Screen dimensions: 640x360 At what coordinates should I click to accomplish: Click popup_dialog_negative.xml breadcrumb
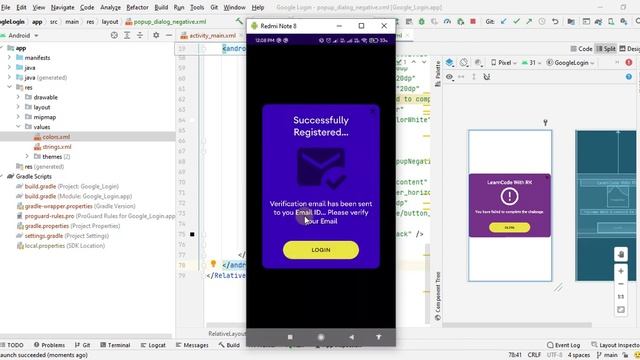pyautogui.click(x=166, y=22)
